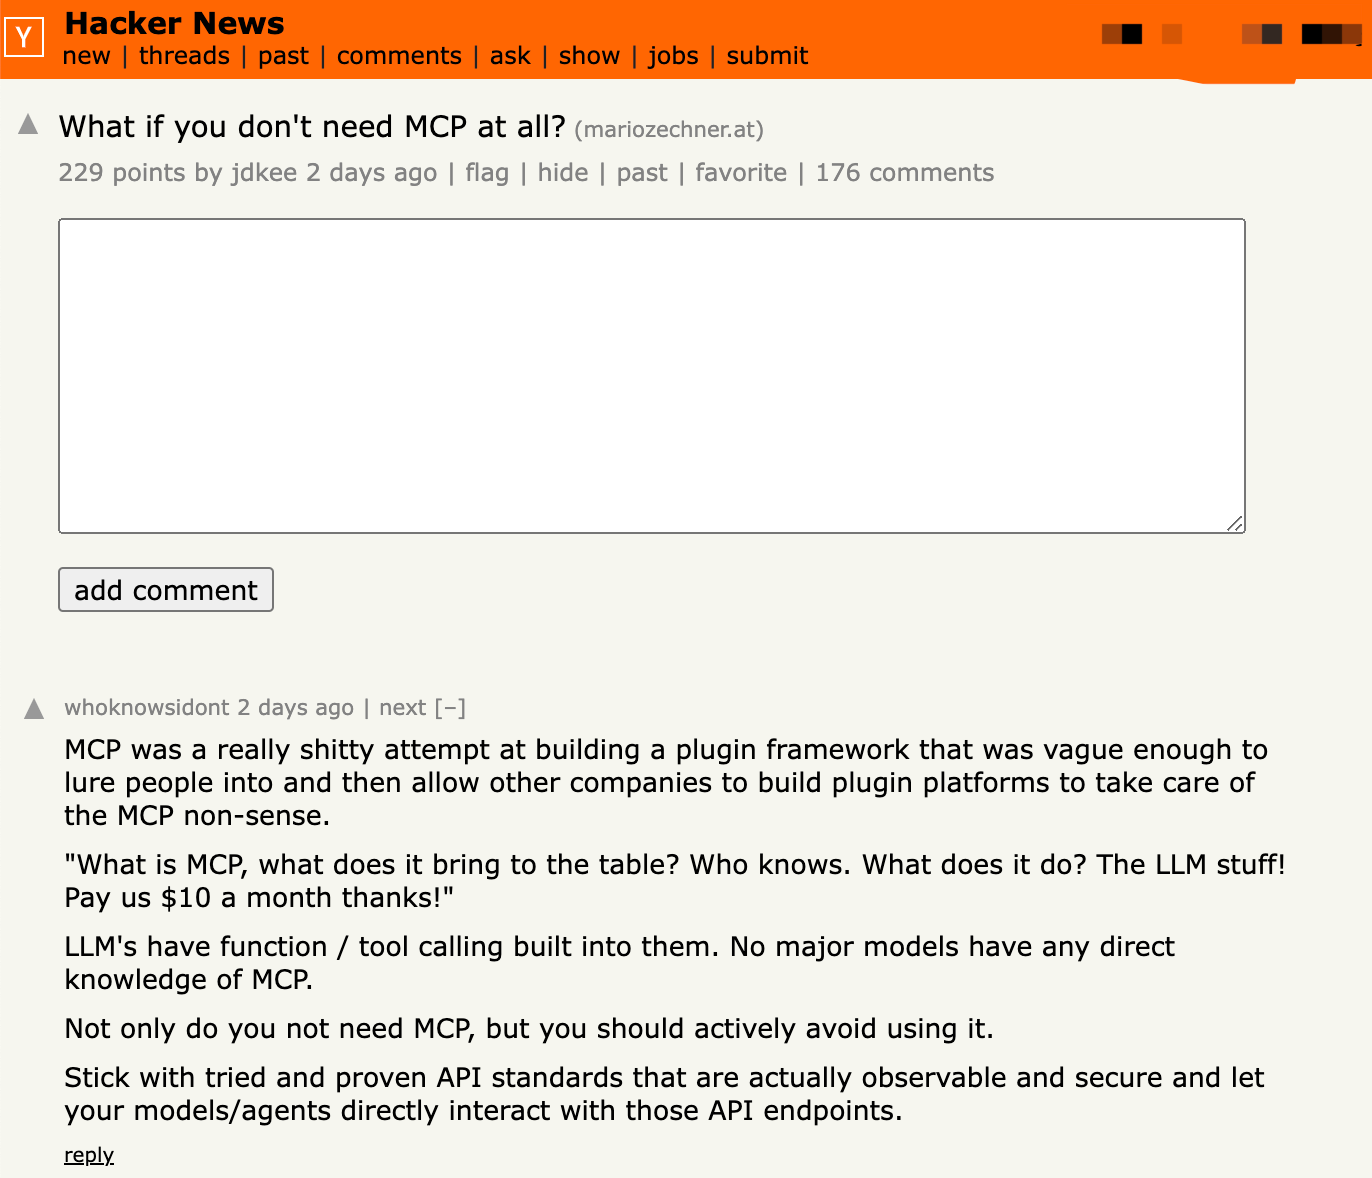Viewport: 1372px width, 1178px height.
Task: Navigate to the 'jobs' page
Action: pyautogui.click(x=673, y=56)
